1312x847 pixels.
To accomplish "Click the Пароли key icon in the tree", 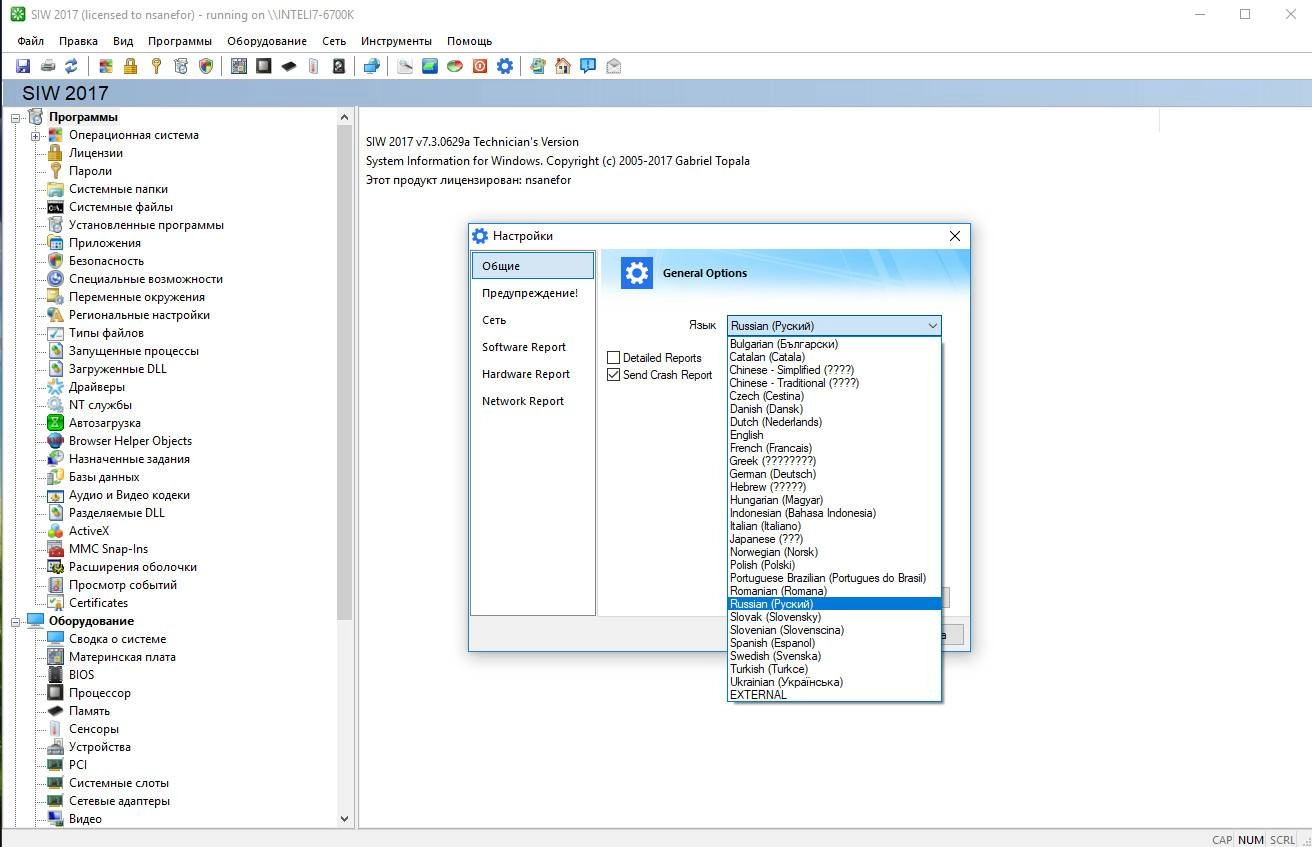I will (56, 171).
